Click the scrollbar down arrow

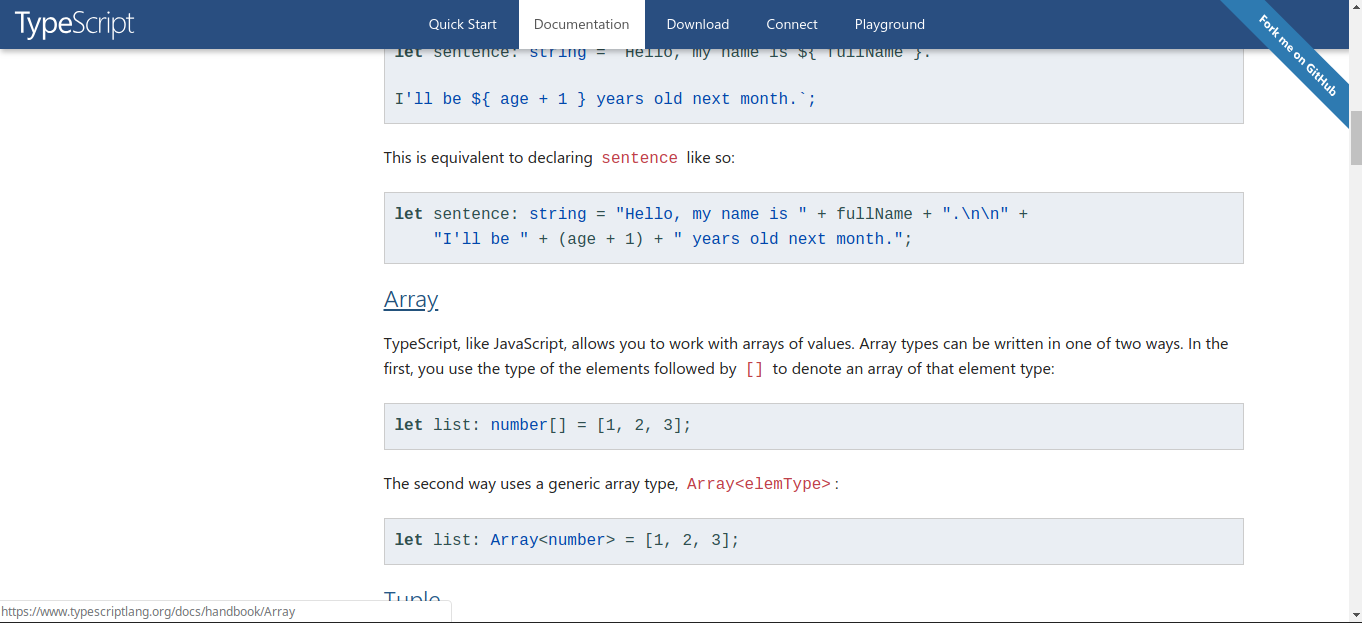pos(1356,615)
